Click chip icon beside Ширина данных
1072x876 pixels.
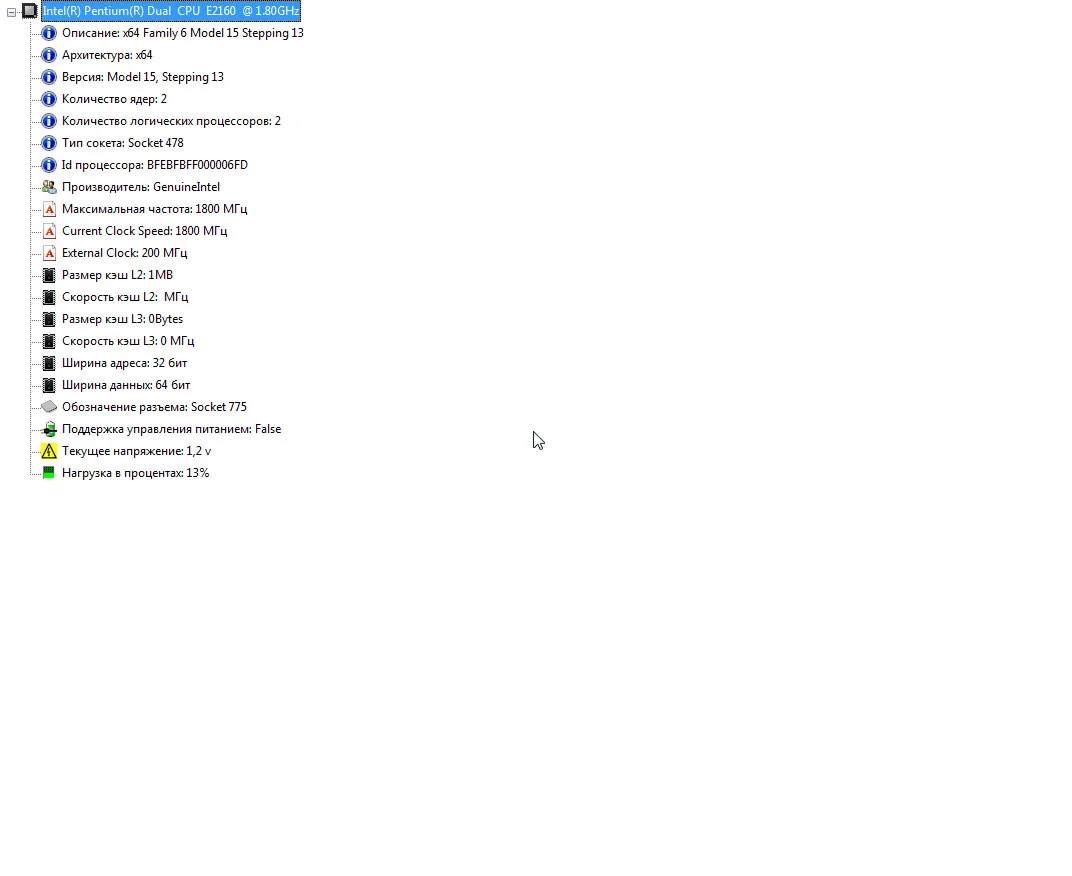pyautogui.click(x=49, y=385)
